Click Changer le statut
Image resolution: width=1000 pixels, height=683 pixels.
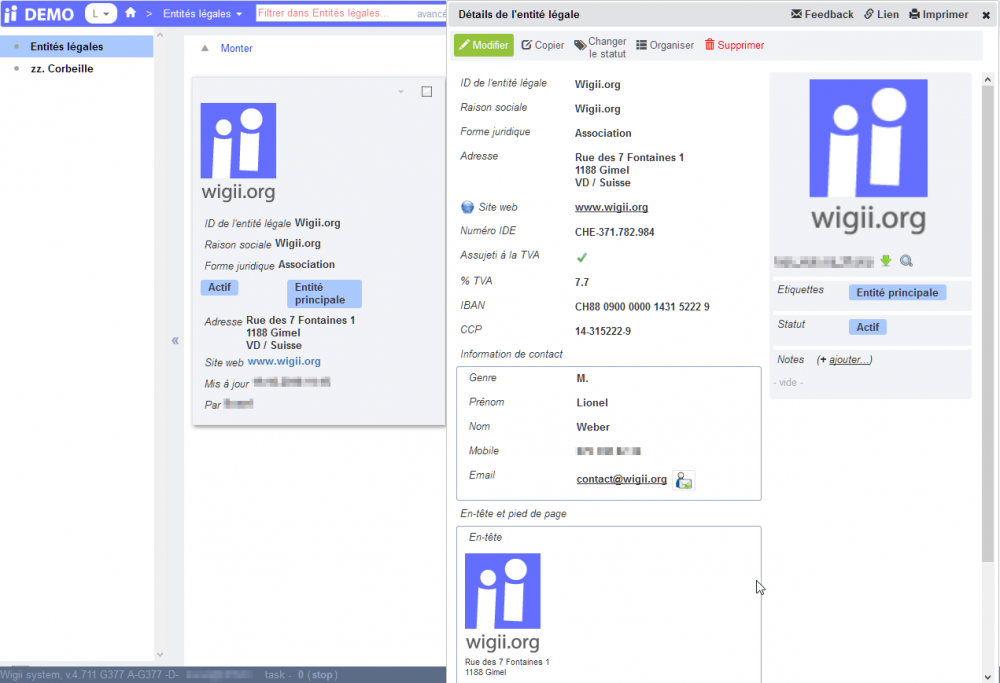tap(600, 47)
